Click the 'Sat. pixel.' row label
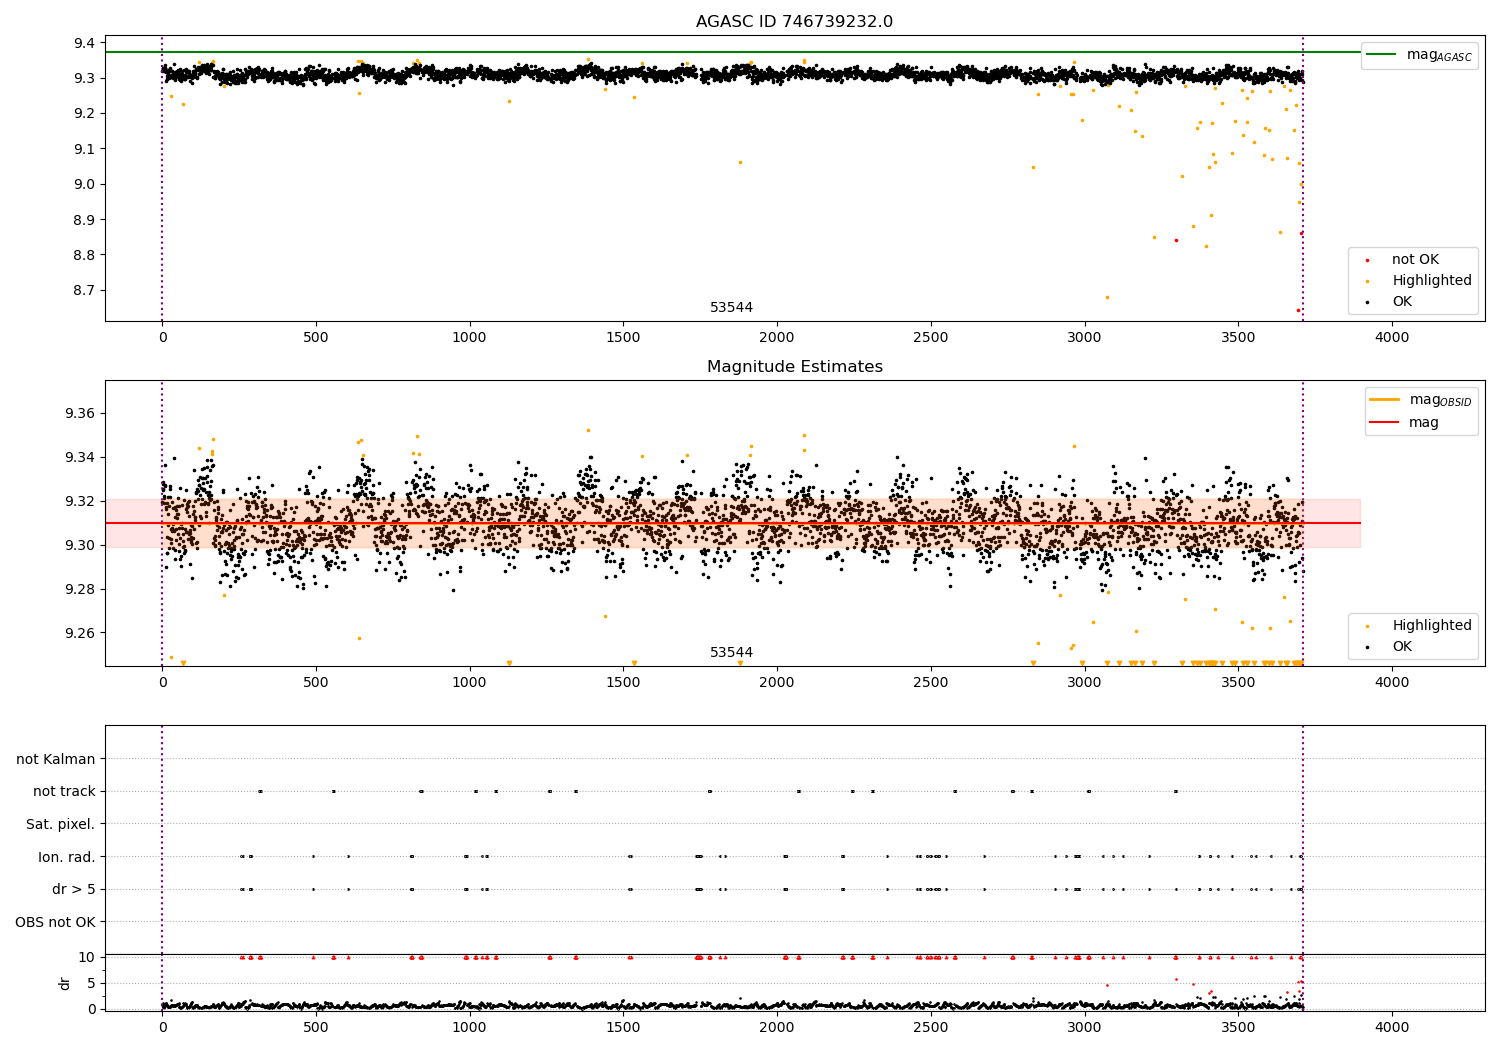This screenshot has height=1050, width=1500. click(61, 825)
